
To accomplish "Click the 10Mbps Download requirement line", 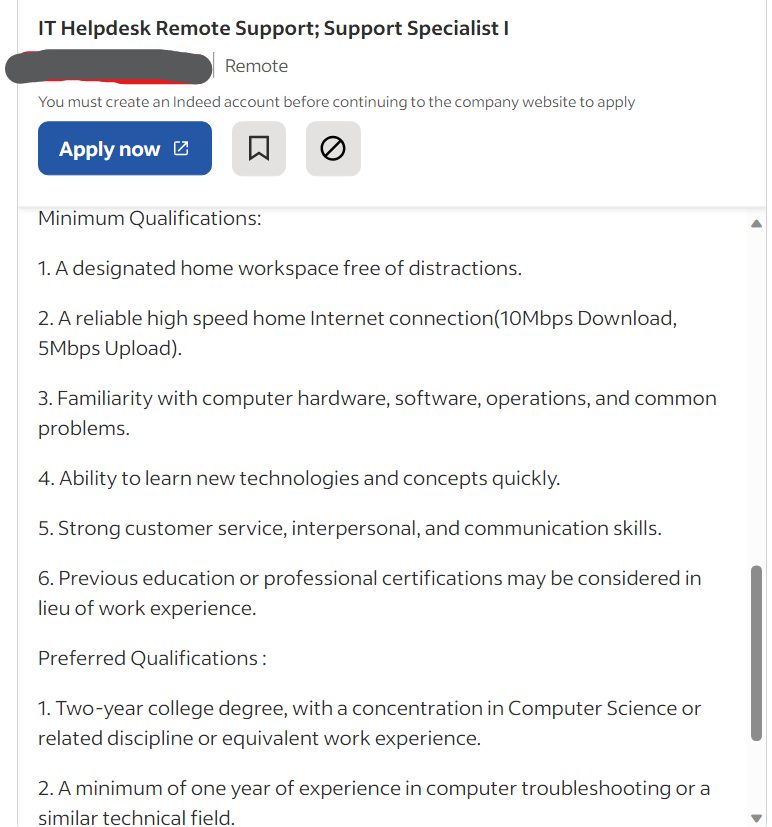I will [355, 317].
